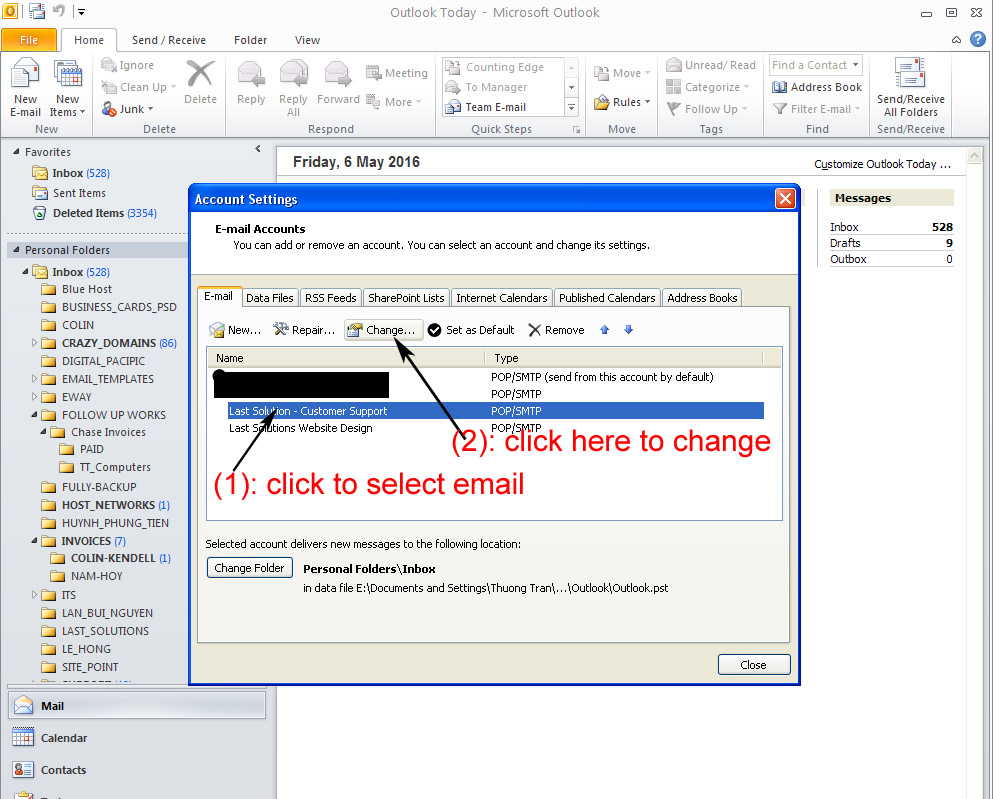Click the Change Folder button
993x799 pixels.
click(249, 568)
